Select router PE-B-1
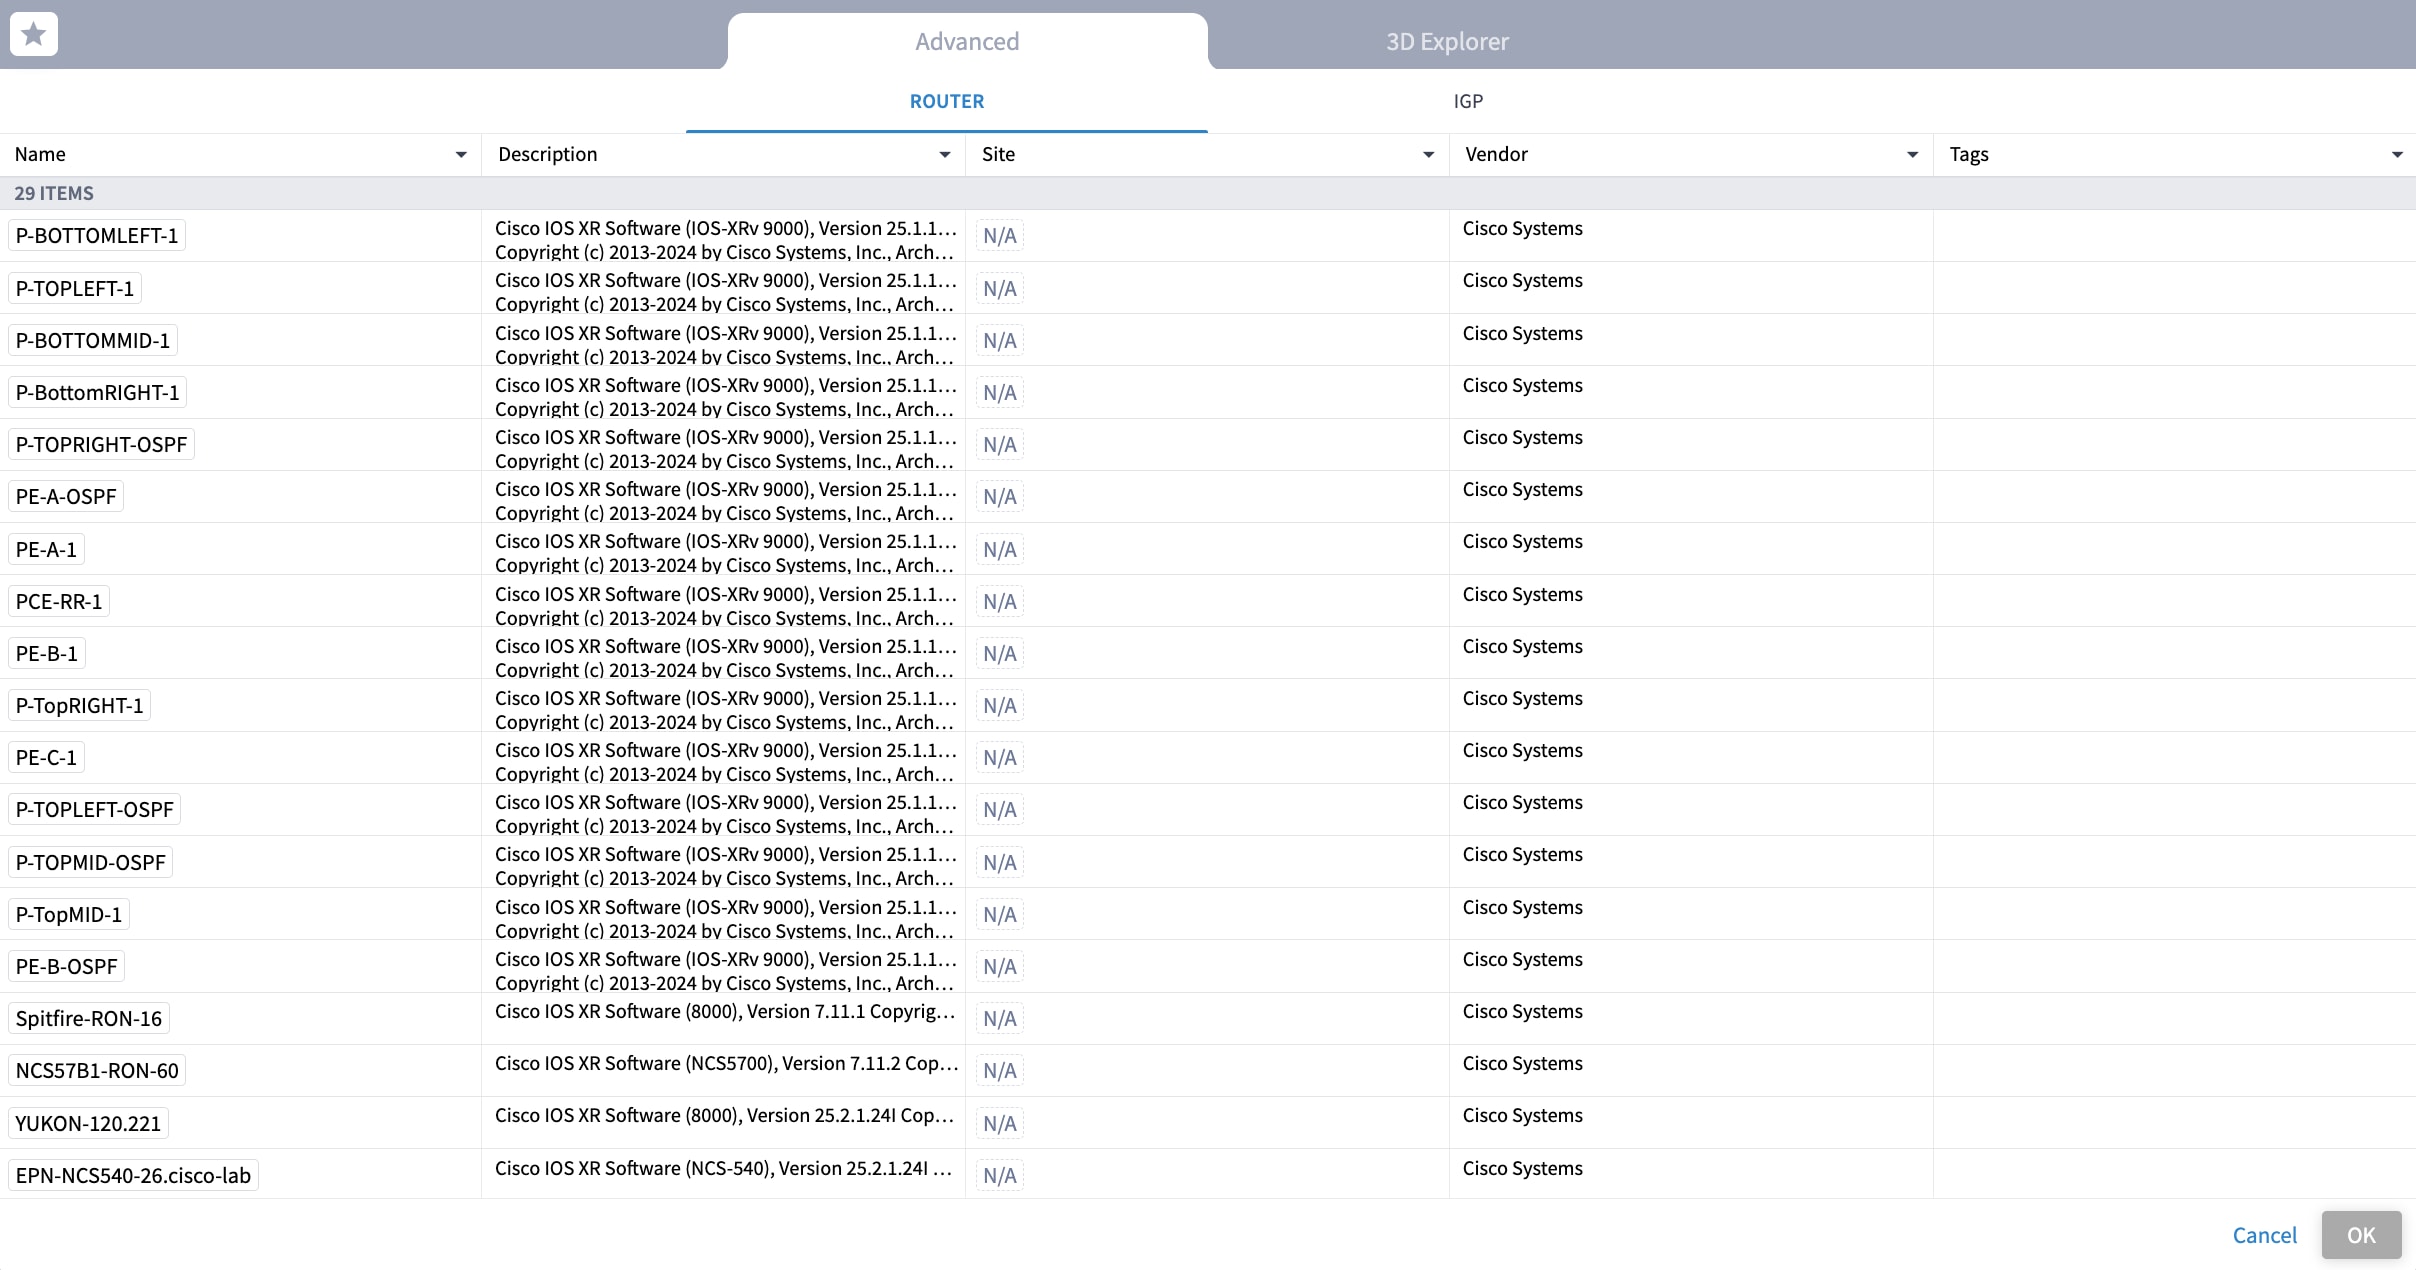The image size is (2416, 1270). [x=47, y=654]
